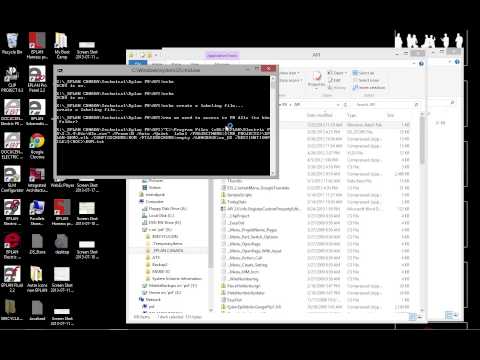Open the round red EPLAN Electric desktop icon
480x360 pixels.
coord(12,246)
